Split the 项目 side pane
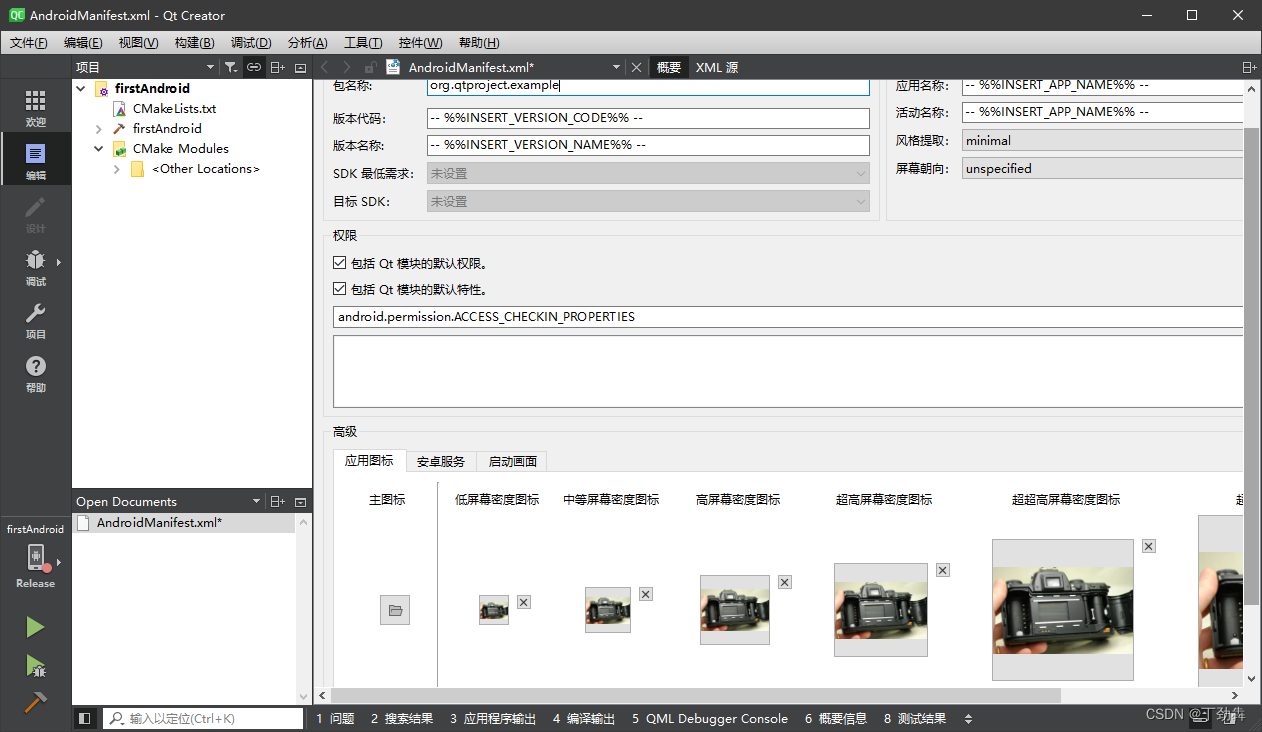The width and height of the screenshot is (1262, 732). [278, 67]
